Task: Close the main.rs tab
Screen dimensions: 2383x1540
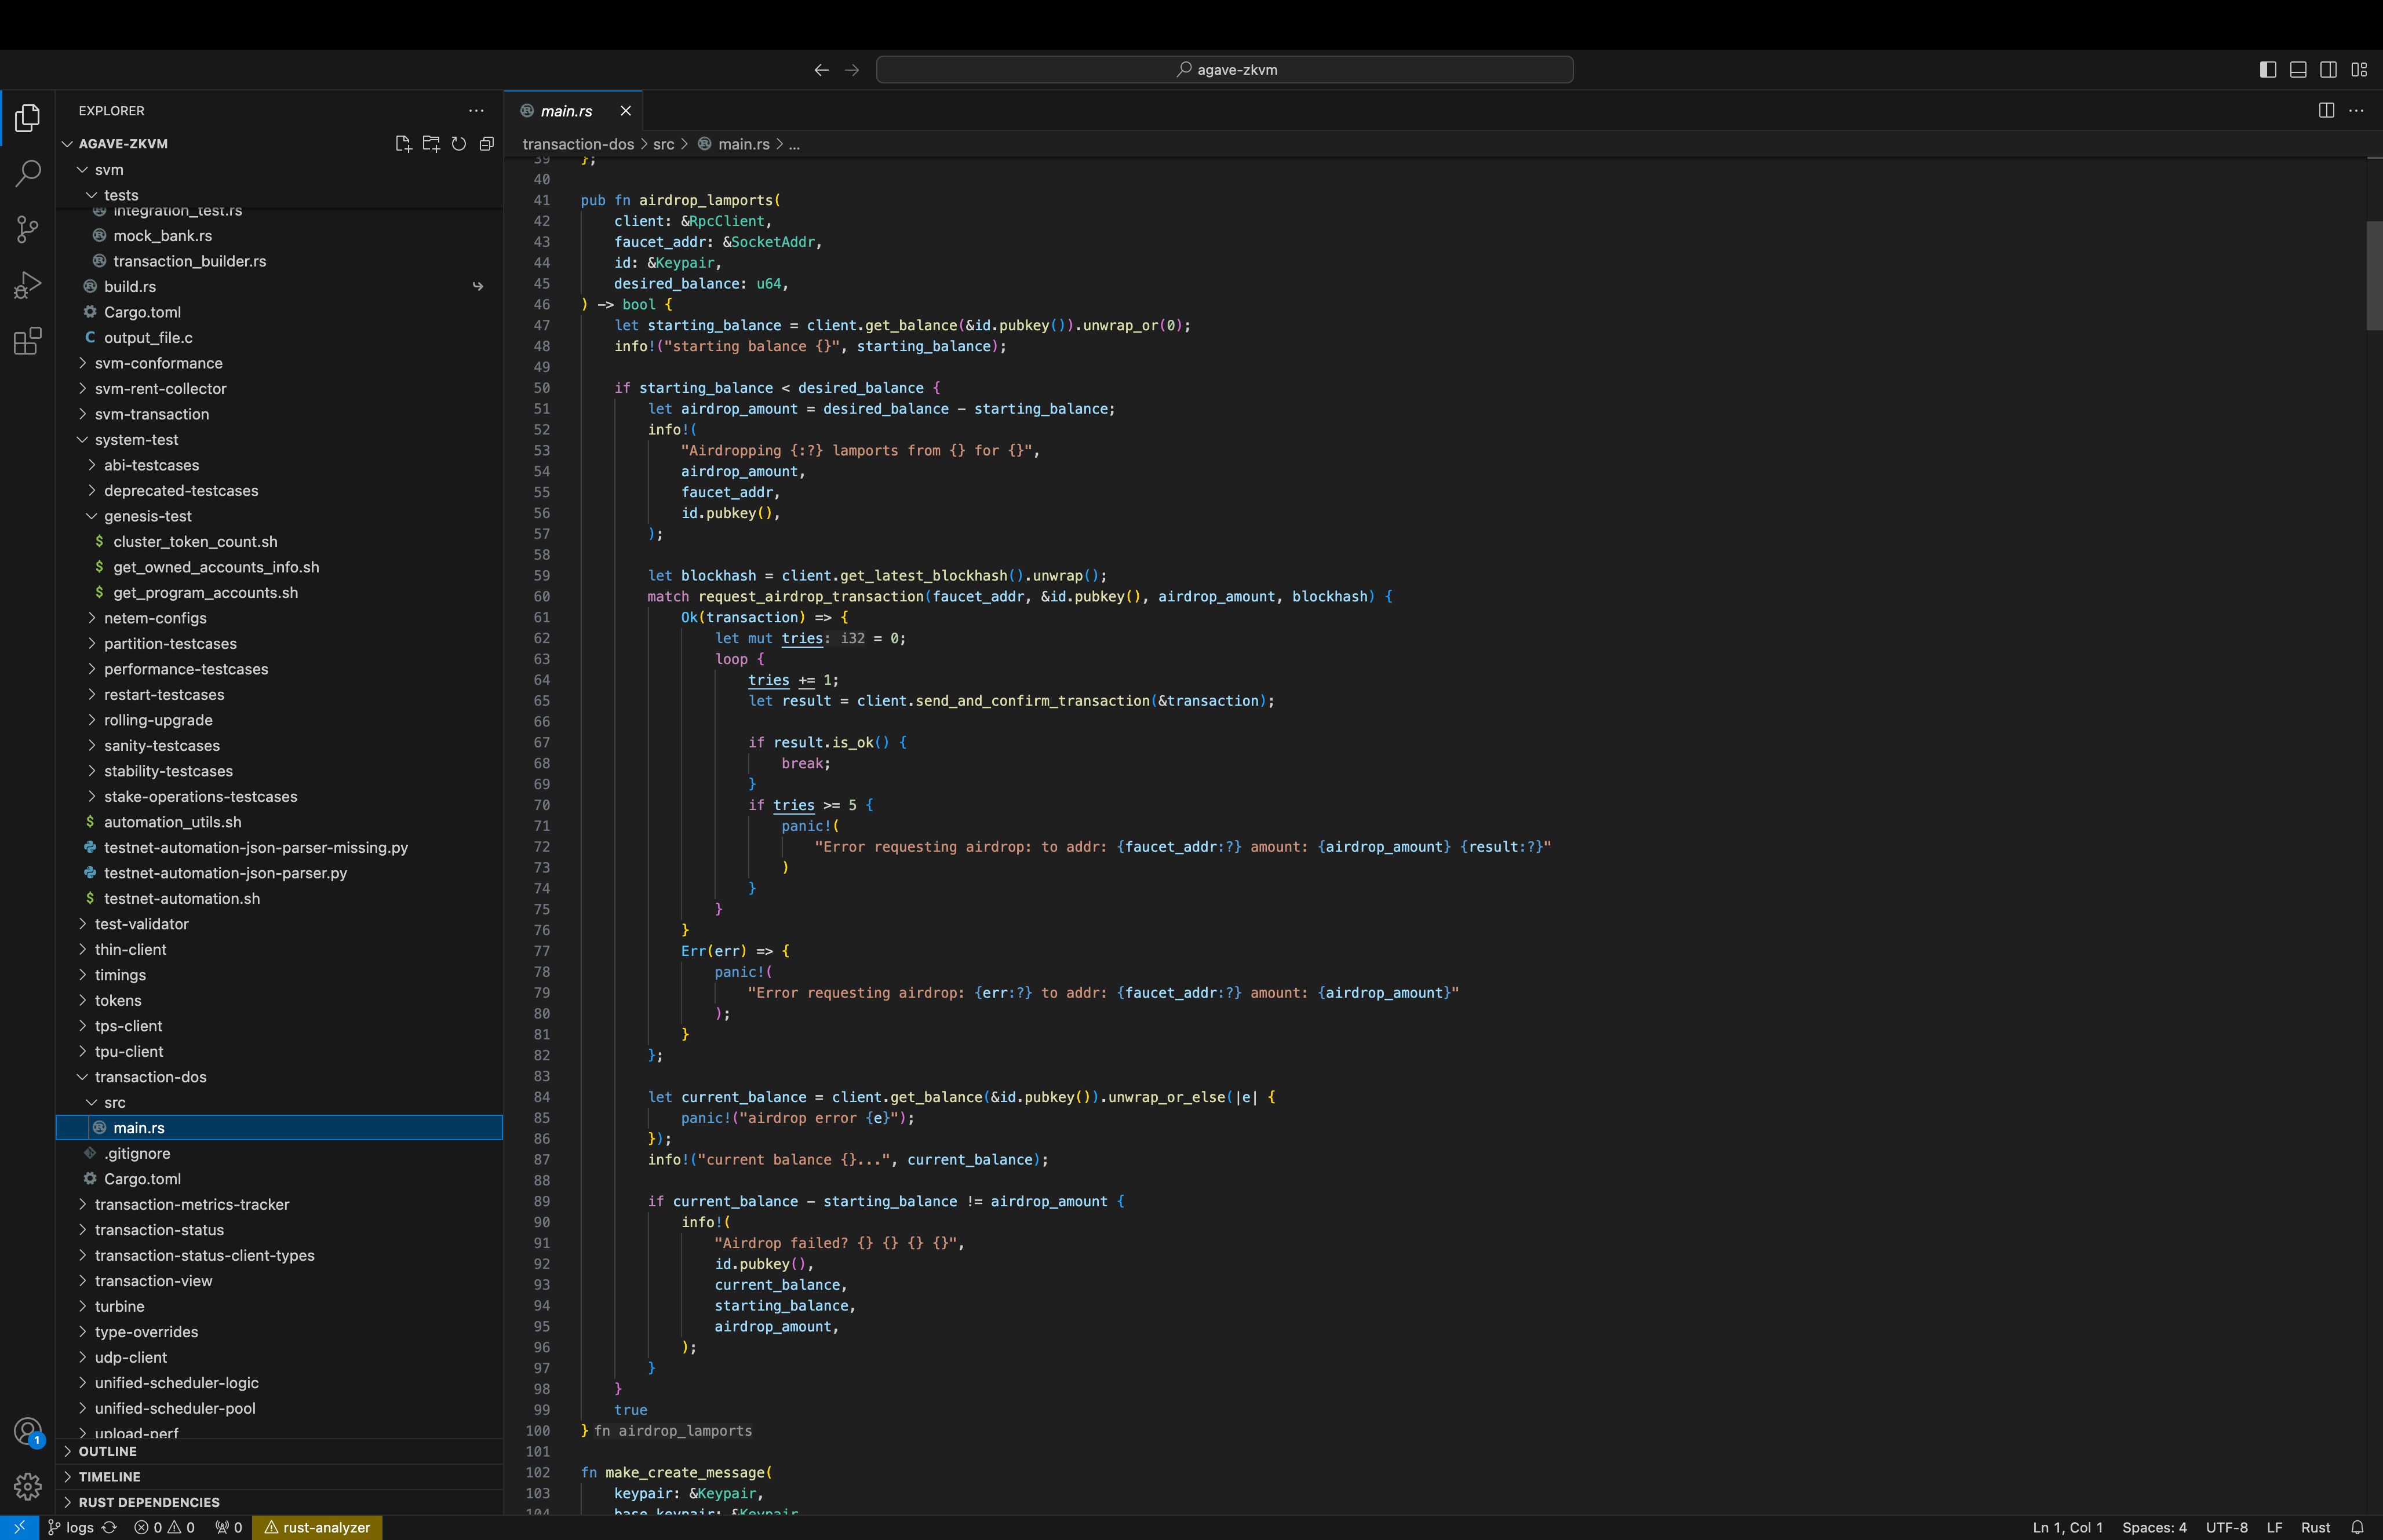Action: pyautogui.click(x=626, y=111)
